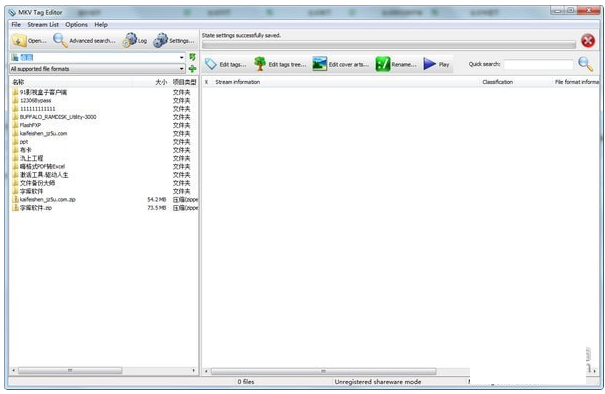Click right arrow of file list scrollbar

[x=194, y=370]
